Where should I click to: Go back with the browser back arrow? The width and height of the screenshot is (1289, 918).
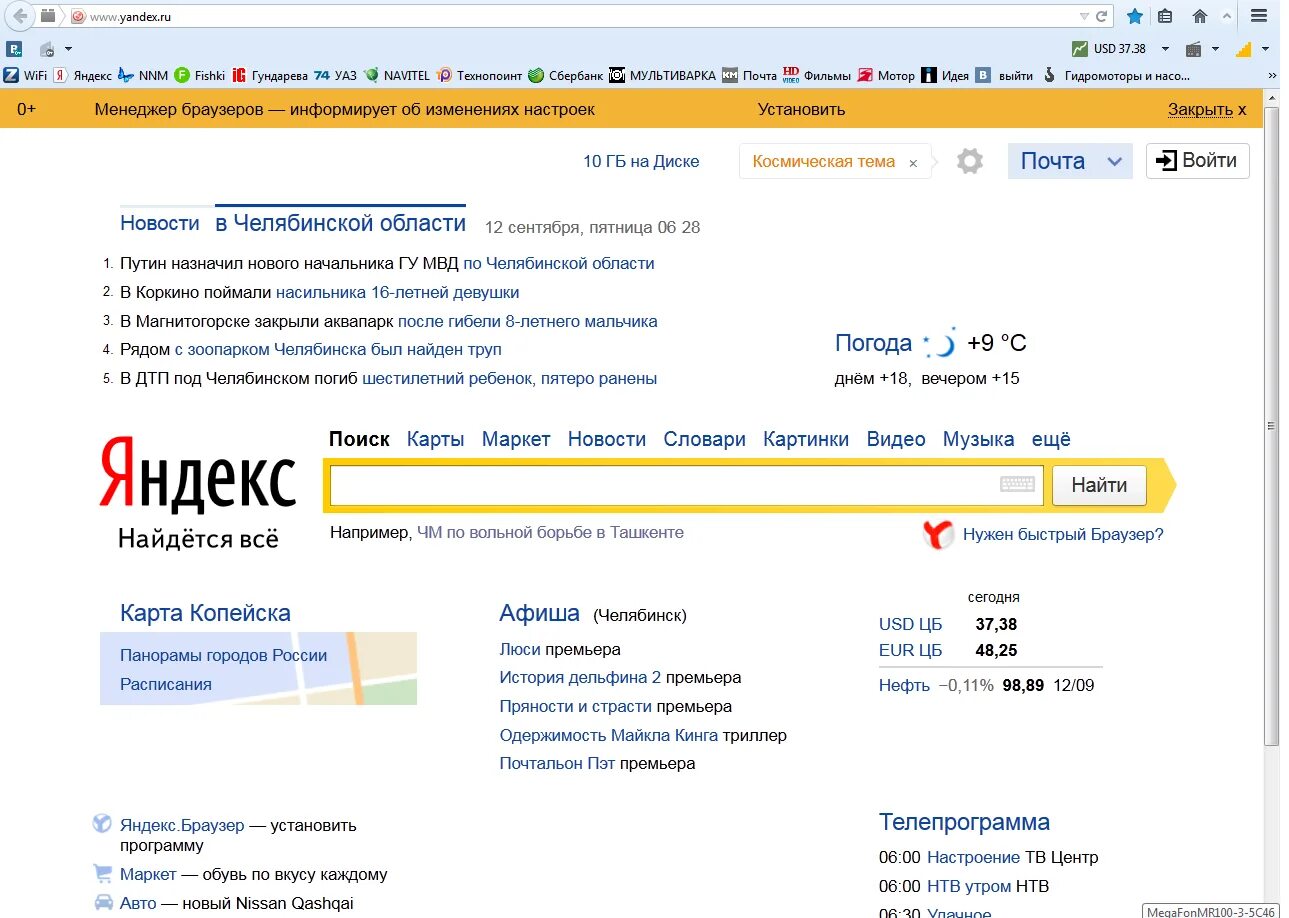[x=19, y=16]
